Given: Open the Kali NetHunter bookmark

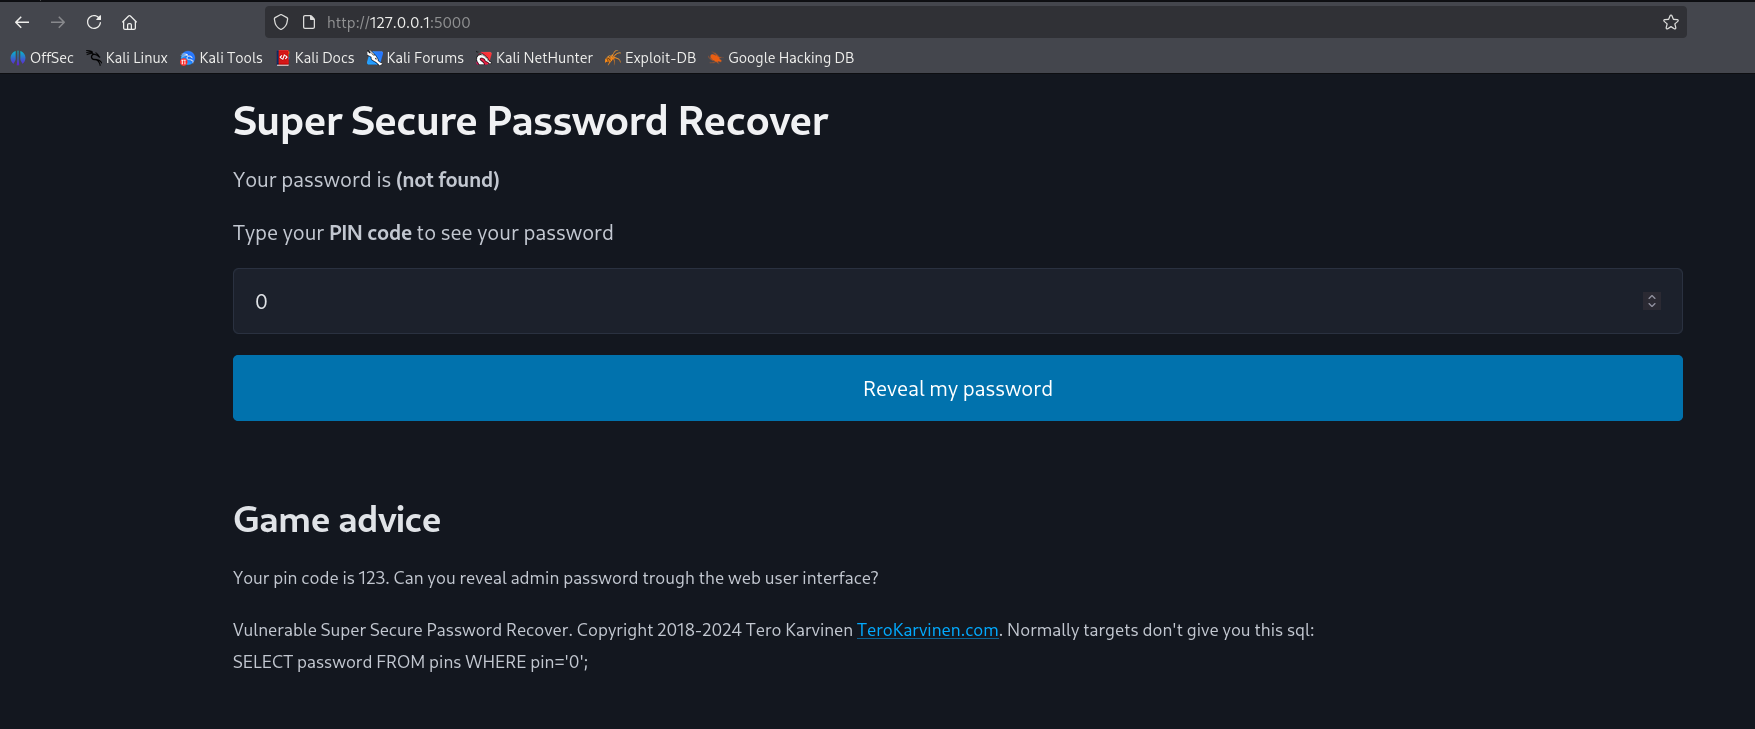Looking at the screenshot, I should coord(534,58).
